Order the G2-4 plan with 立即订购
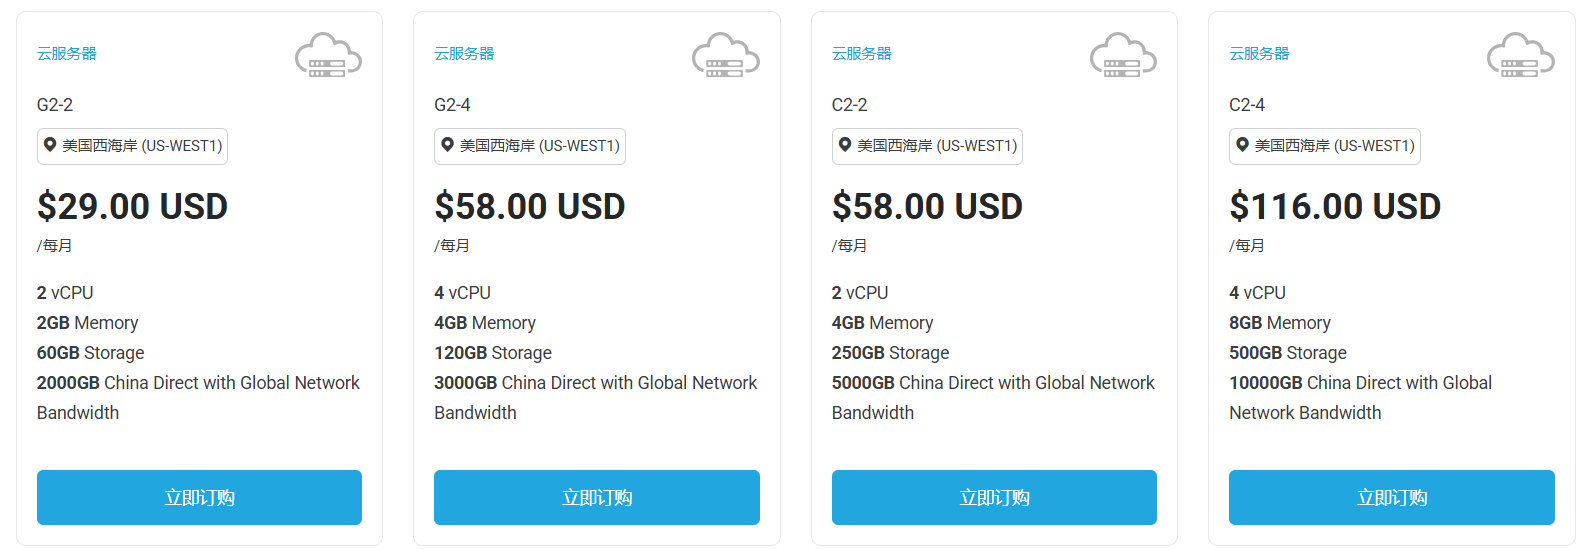Screen dimensions: 1580x549 point(597,497)
